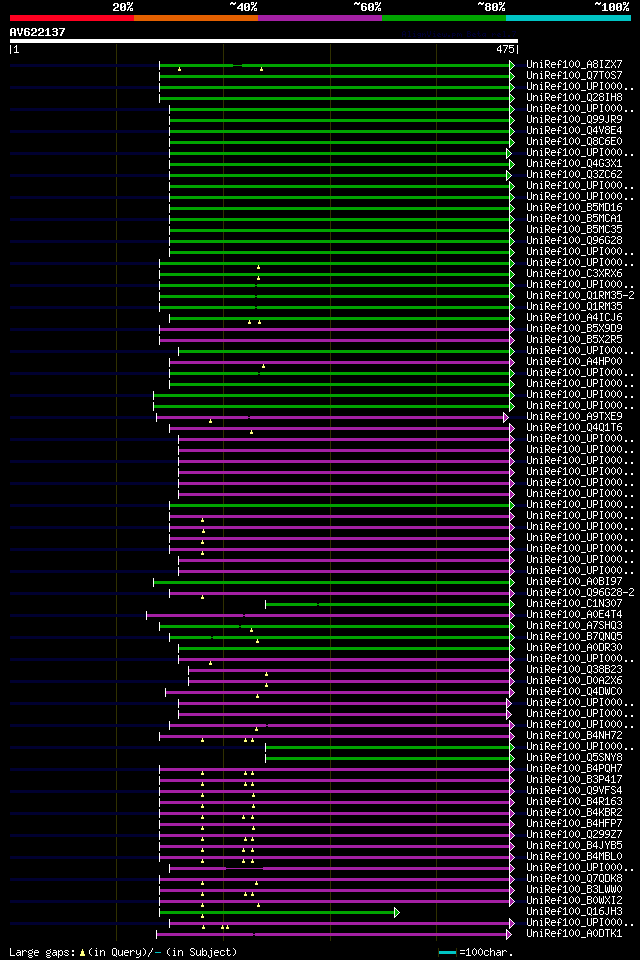Click the UniRef100_A4ICJ6 entry name
640x960 pixels.
click(x=574, y=318)
